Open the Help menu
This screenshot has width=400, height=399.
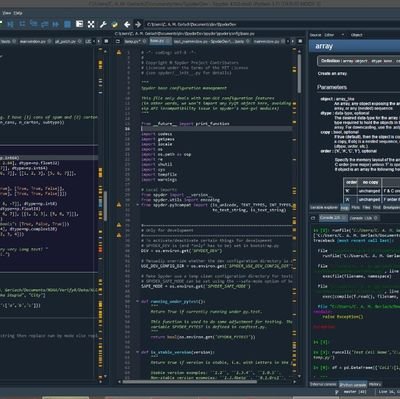(x=18, y=13)
